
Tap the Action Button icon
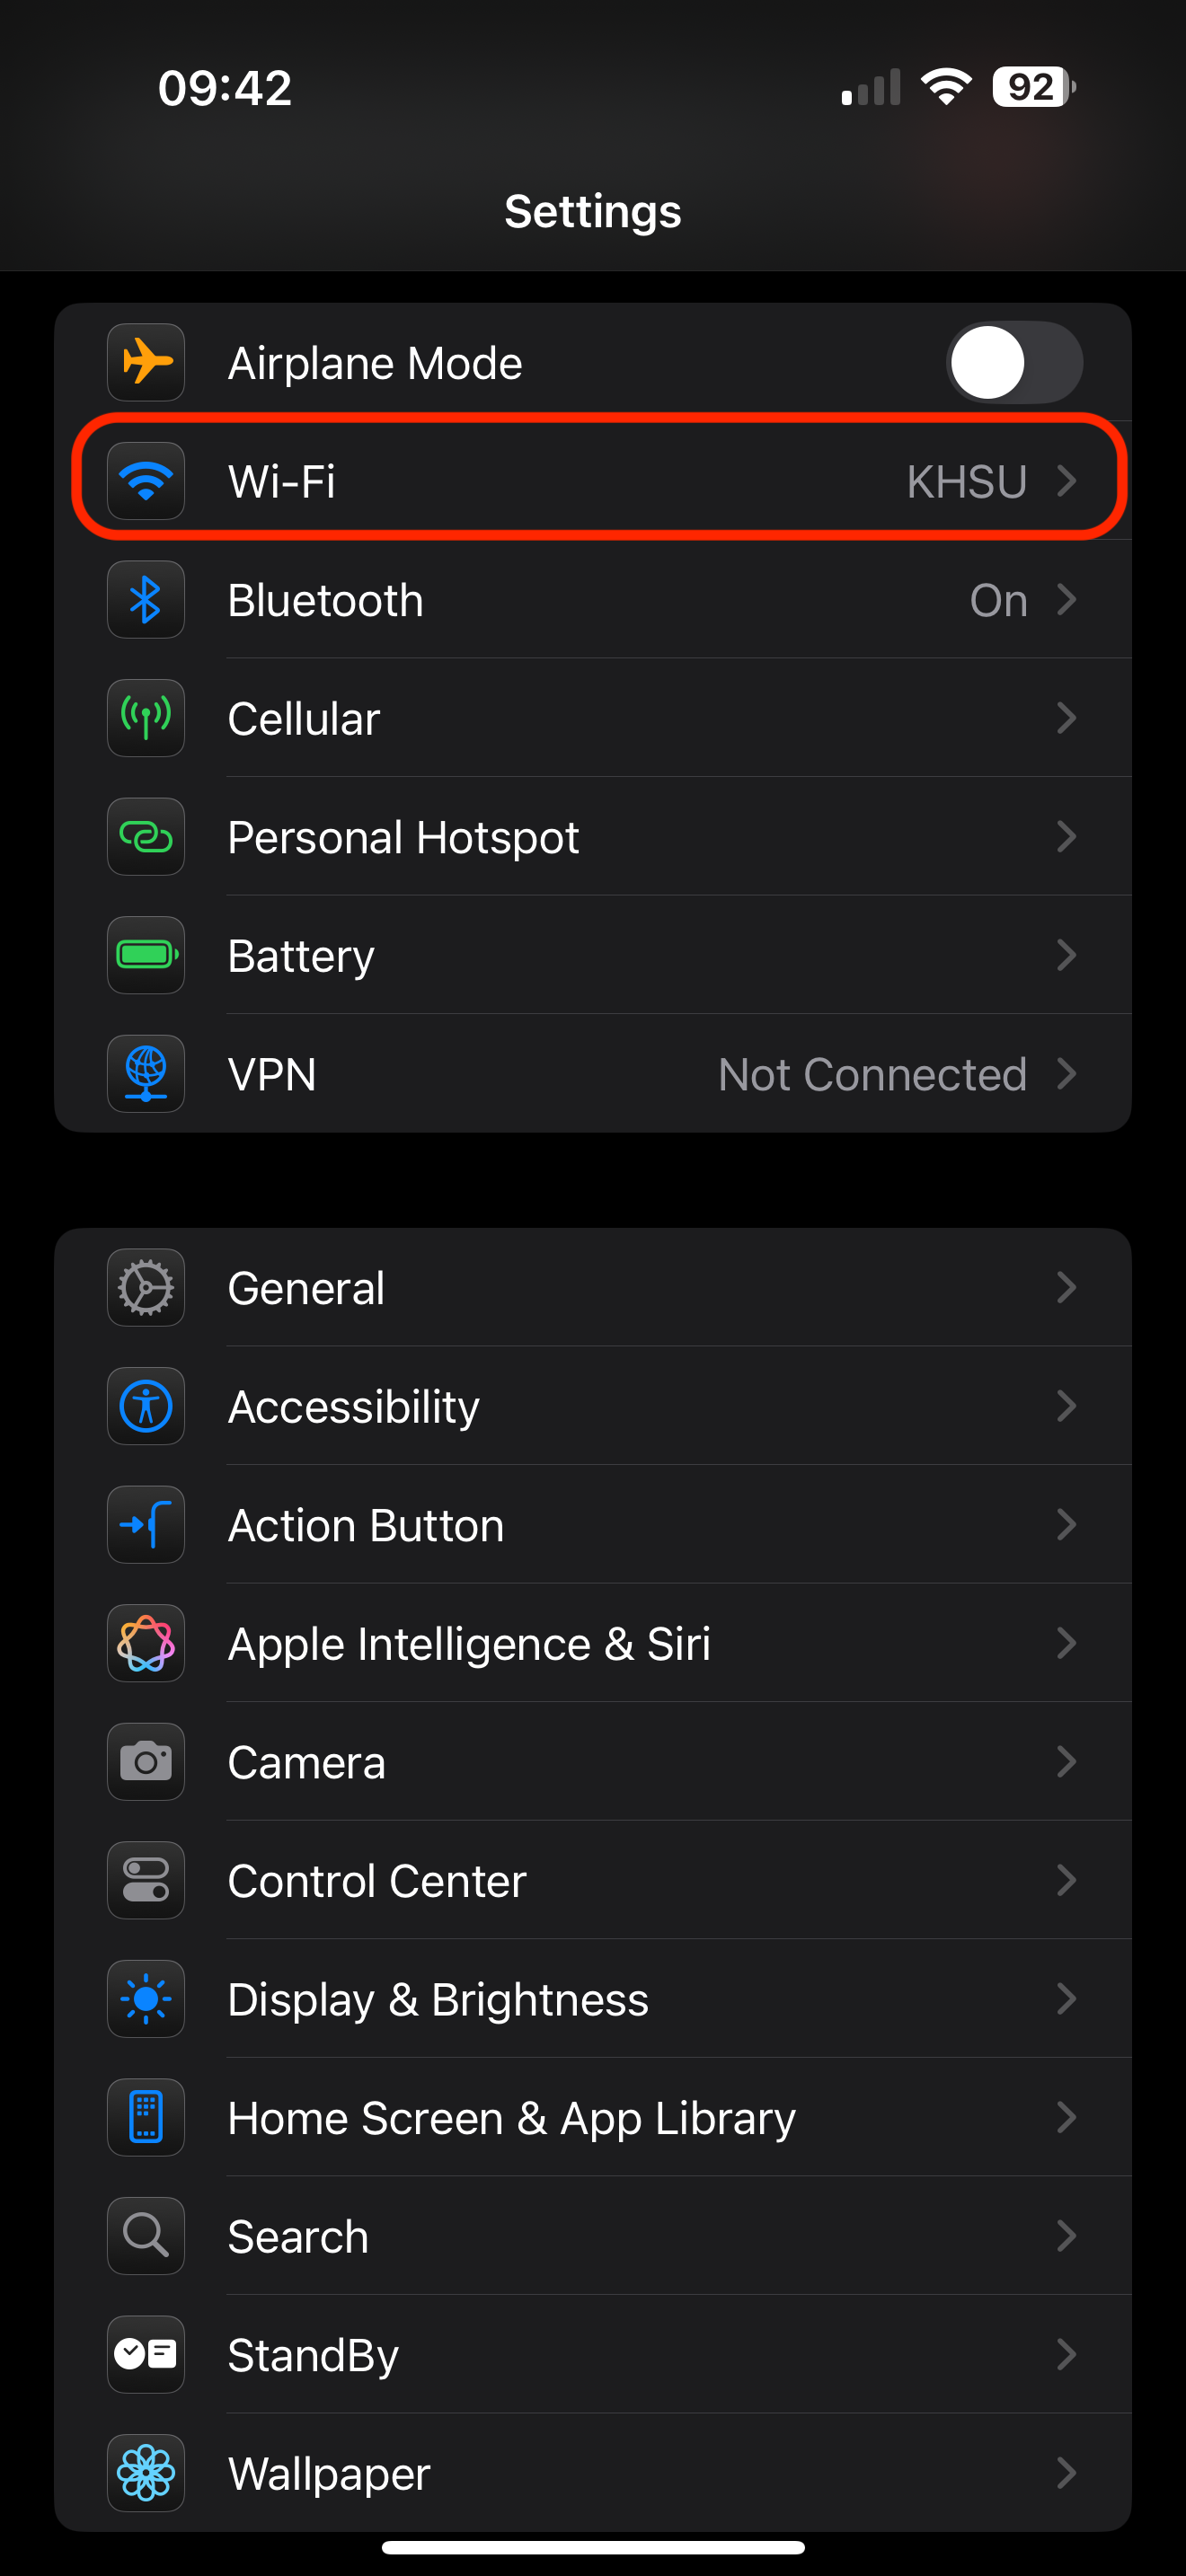[146, 1525]
